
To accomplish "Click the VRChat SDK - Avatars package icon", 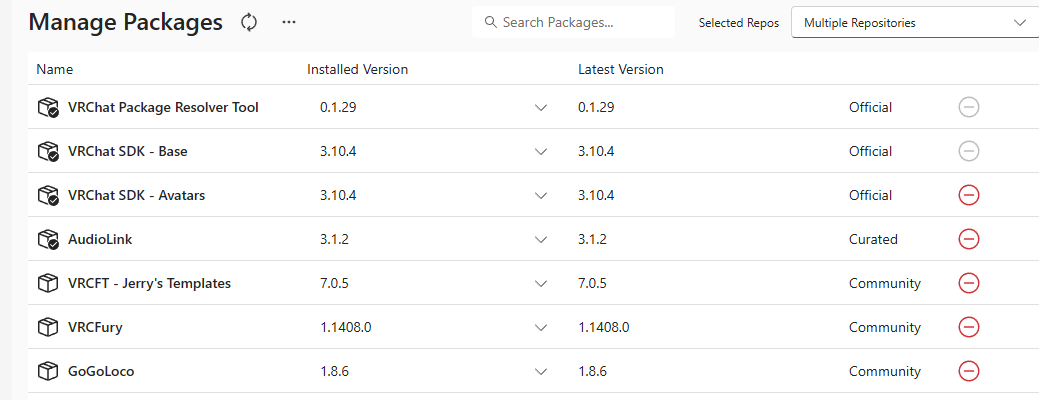I will [48, 195].
